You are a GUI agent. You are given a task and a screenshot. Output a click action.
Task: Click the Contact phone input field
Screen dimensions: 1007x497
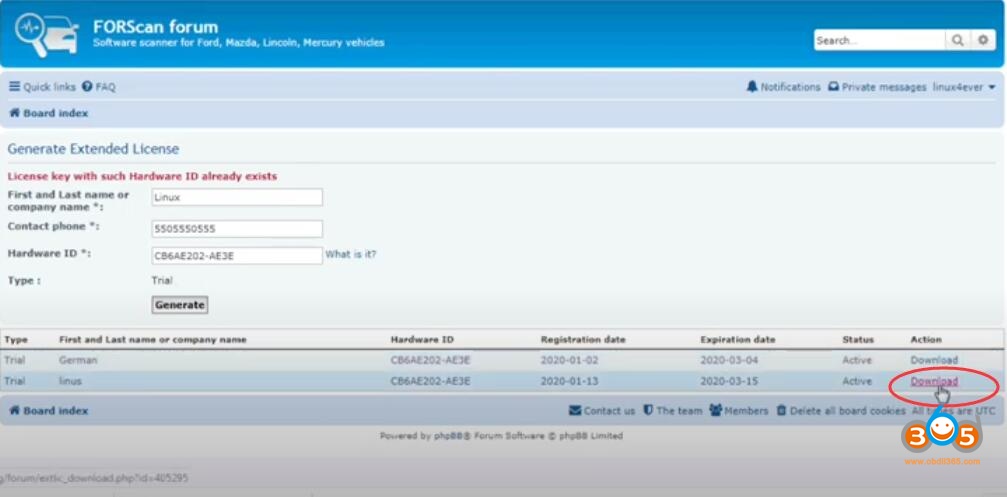237,229
